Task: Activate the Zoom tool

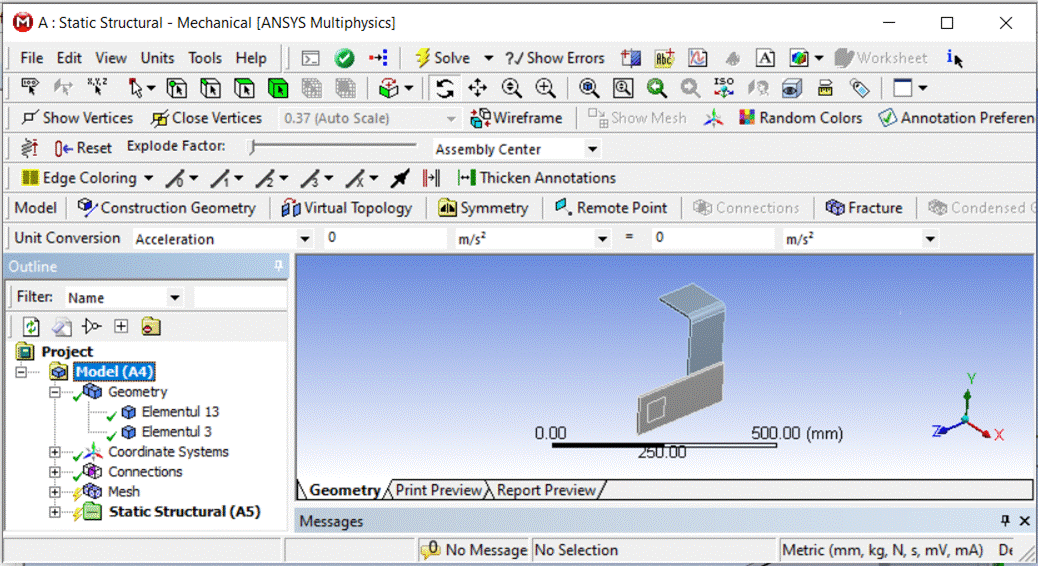Action: click(511, 87)
